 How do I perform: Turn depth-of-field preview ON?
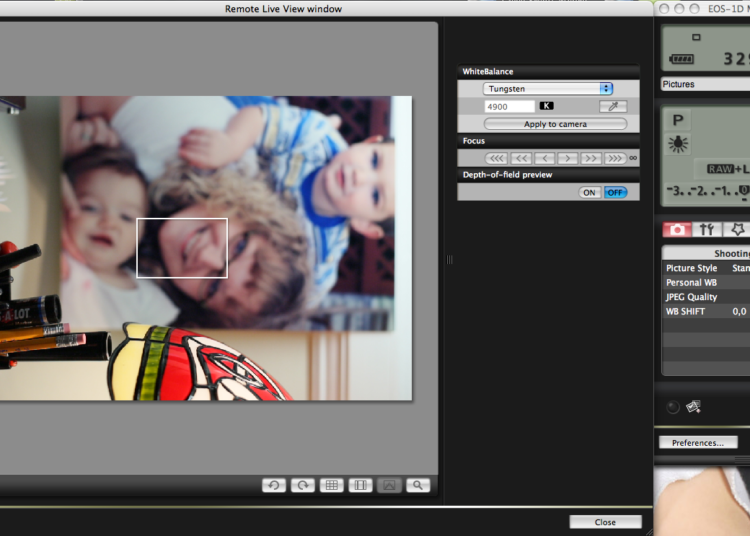[589, 193]
